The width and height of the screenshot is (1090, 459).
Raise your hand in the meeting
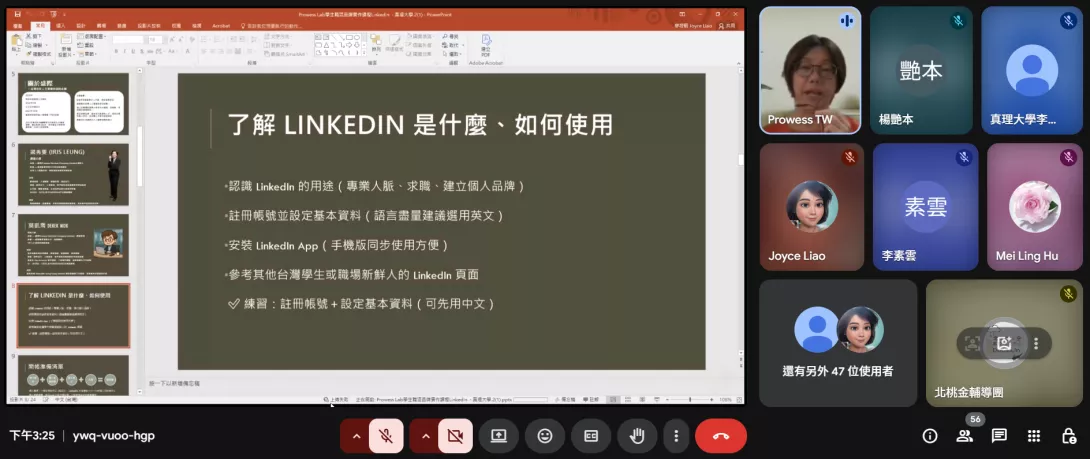point(637,436)
